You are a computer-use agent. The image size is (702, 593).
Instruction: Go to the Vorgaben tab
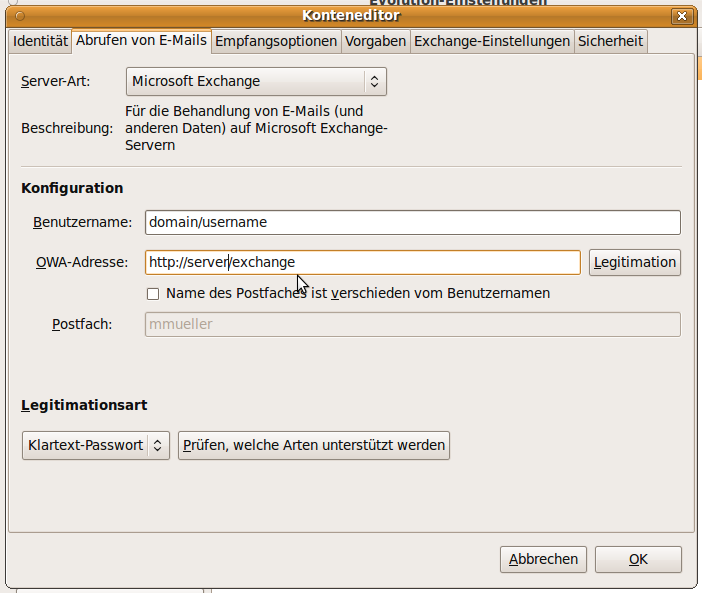[375, 41]
